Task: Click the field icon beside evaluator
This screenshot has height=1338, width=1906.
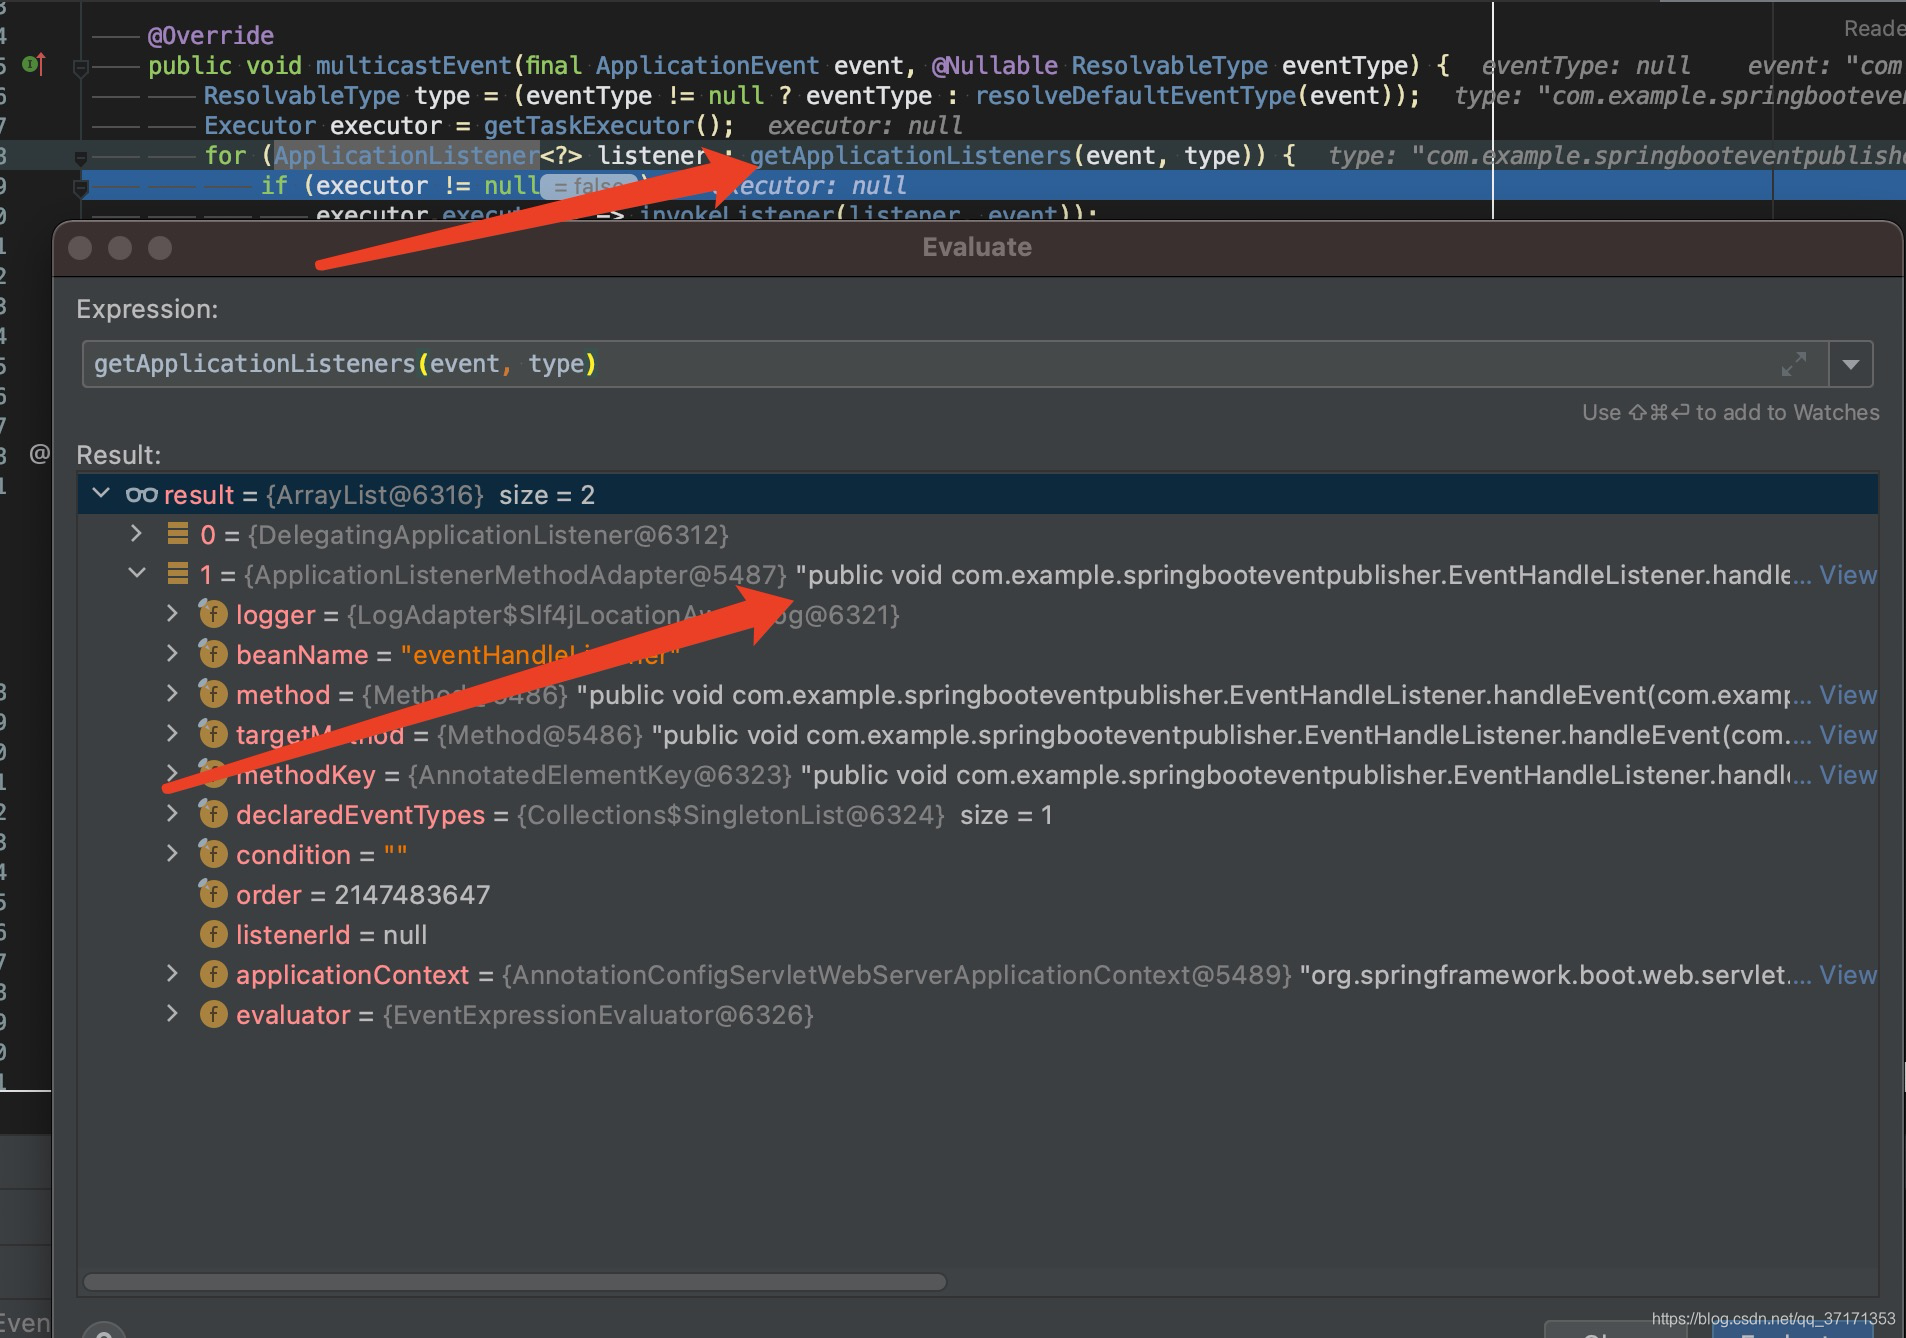Action: pyautogui.click(x=213, y=1014)
